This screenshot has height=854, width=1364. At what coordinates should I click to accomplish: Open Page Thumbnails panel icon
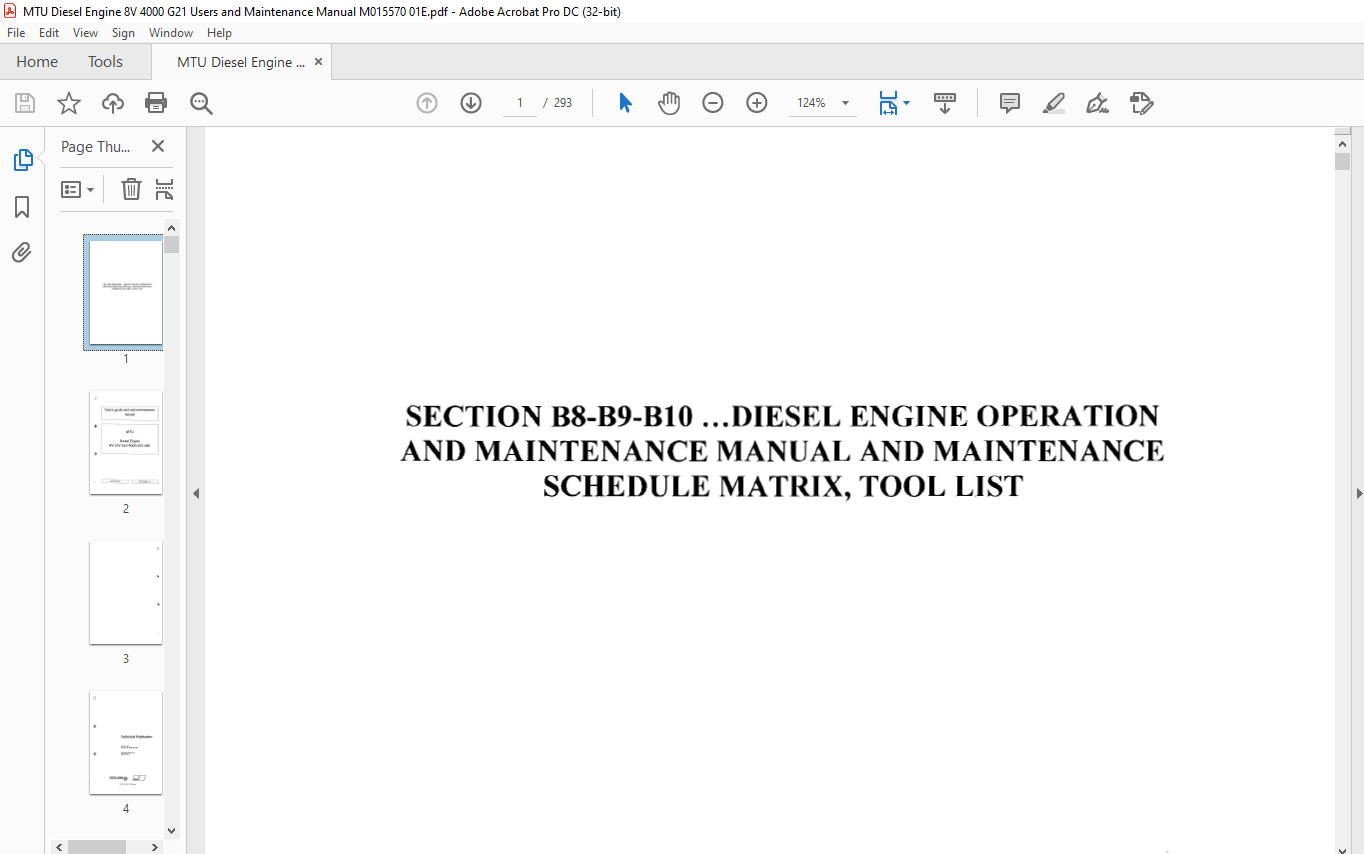[x=22, y=159]
